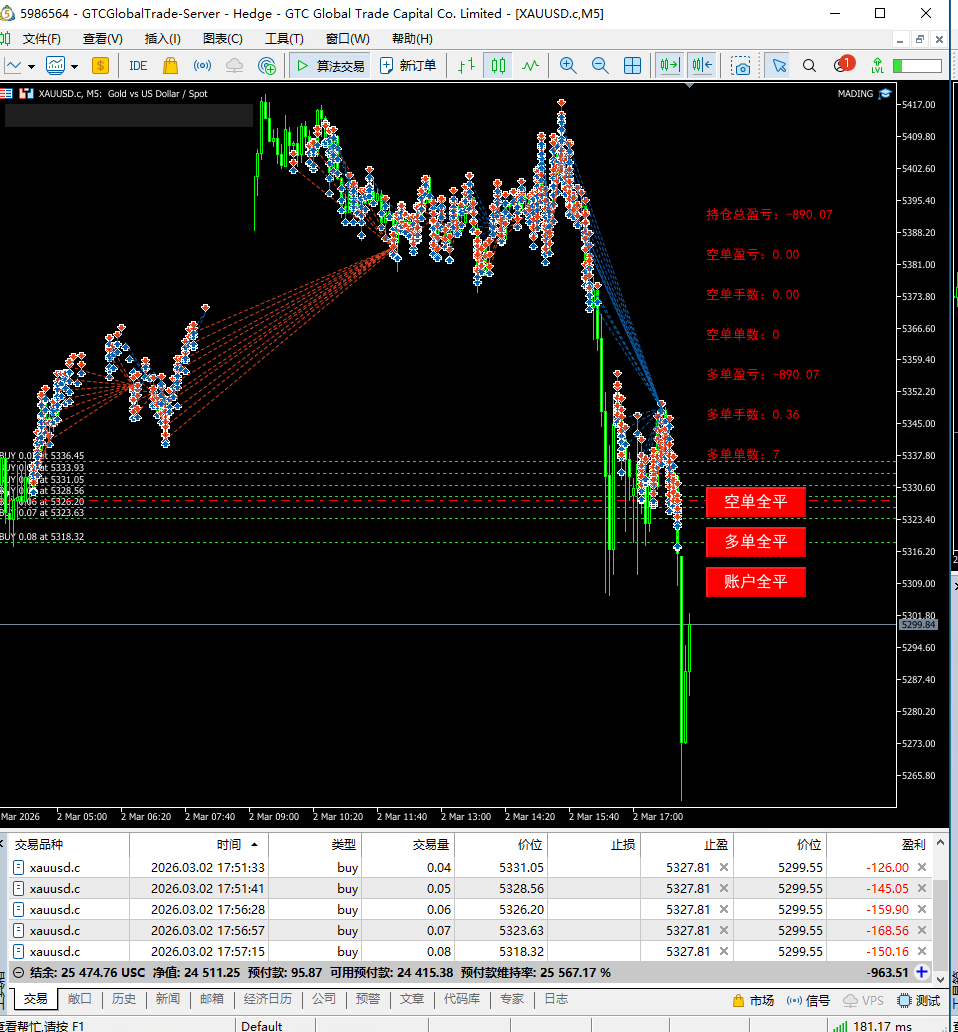Click the 新订单 new order button
The height and width of the screenshot is (1032, 958).
click(409, 66)
